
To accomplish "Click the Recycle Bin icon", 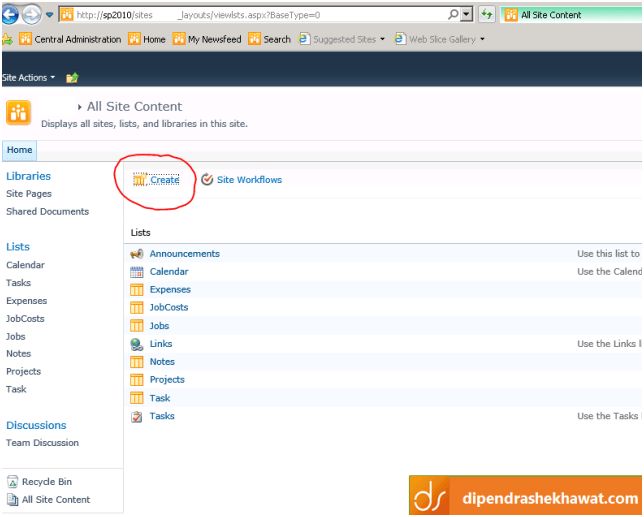I will pyautogui.click(x=13, y=482).
